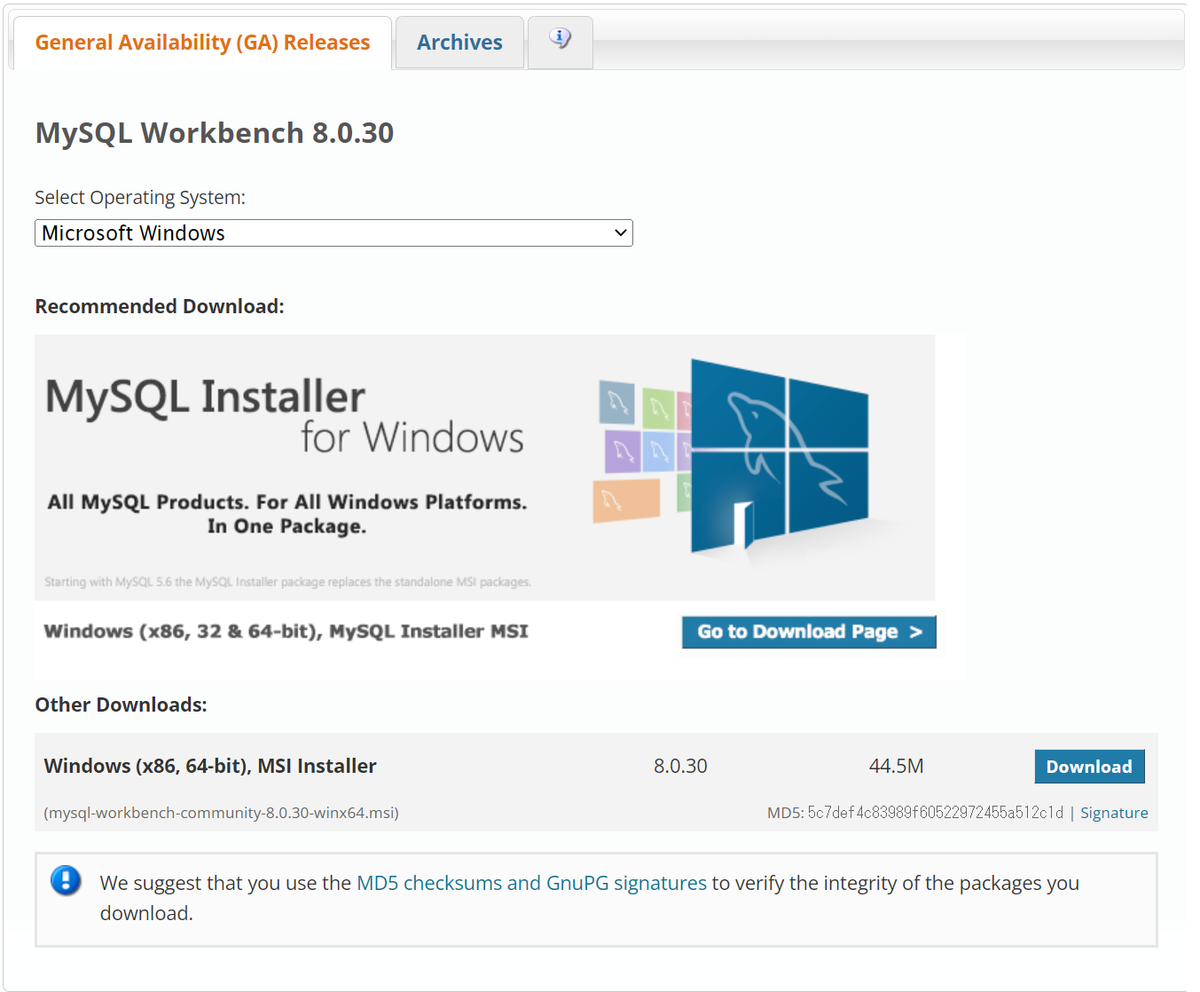1200x992 pixels.
Task: Click the blue exclamation info icon
Action: 66,881
